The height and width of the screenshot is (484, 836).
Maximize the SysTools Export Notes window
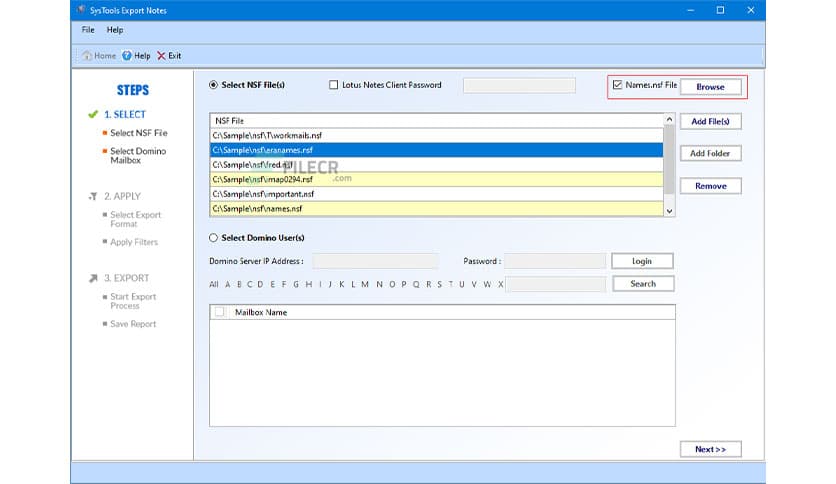(720, 10)
